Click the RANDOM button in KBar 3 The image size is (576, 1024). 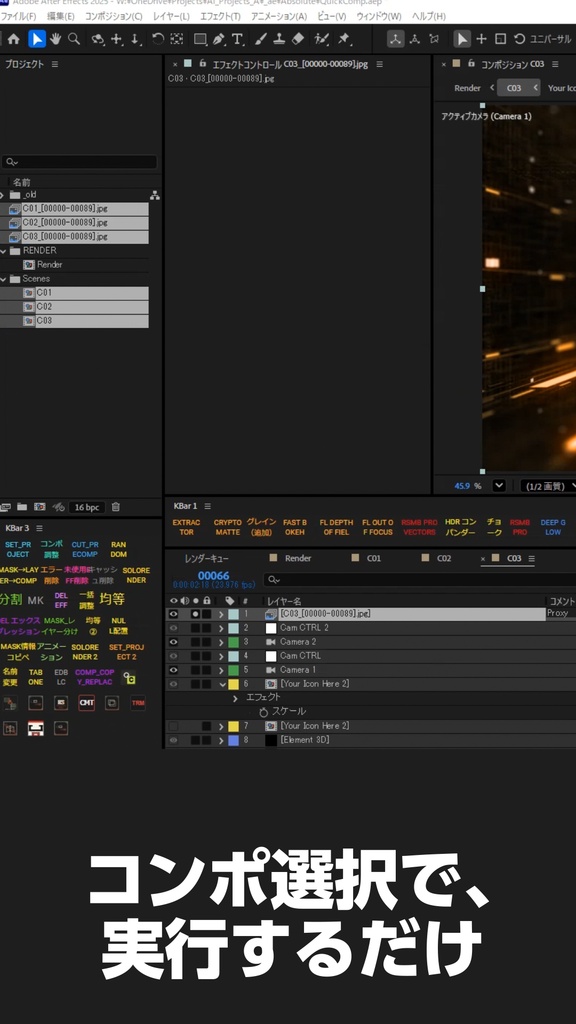[118, 549]
